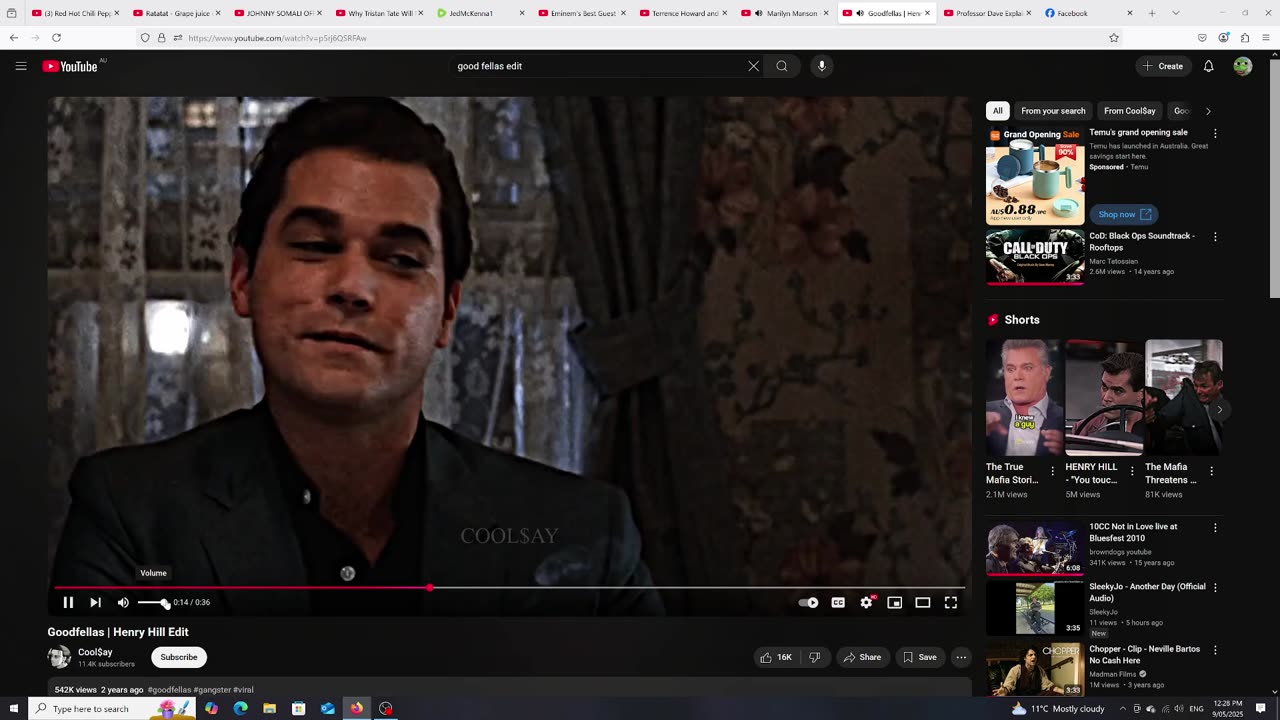This screenshot has height=720, width=1280.
Task: Click the Create button
Action: (x=1162, y=66)
